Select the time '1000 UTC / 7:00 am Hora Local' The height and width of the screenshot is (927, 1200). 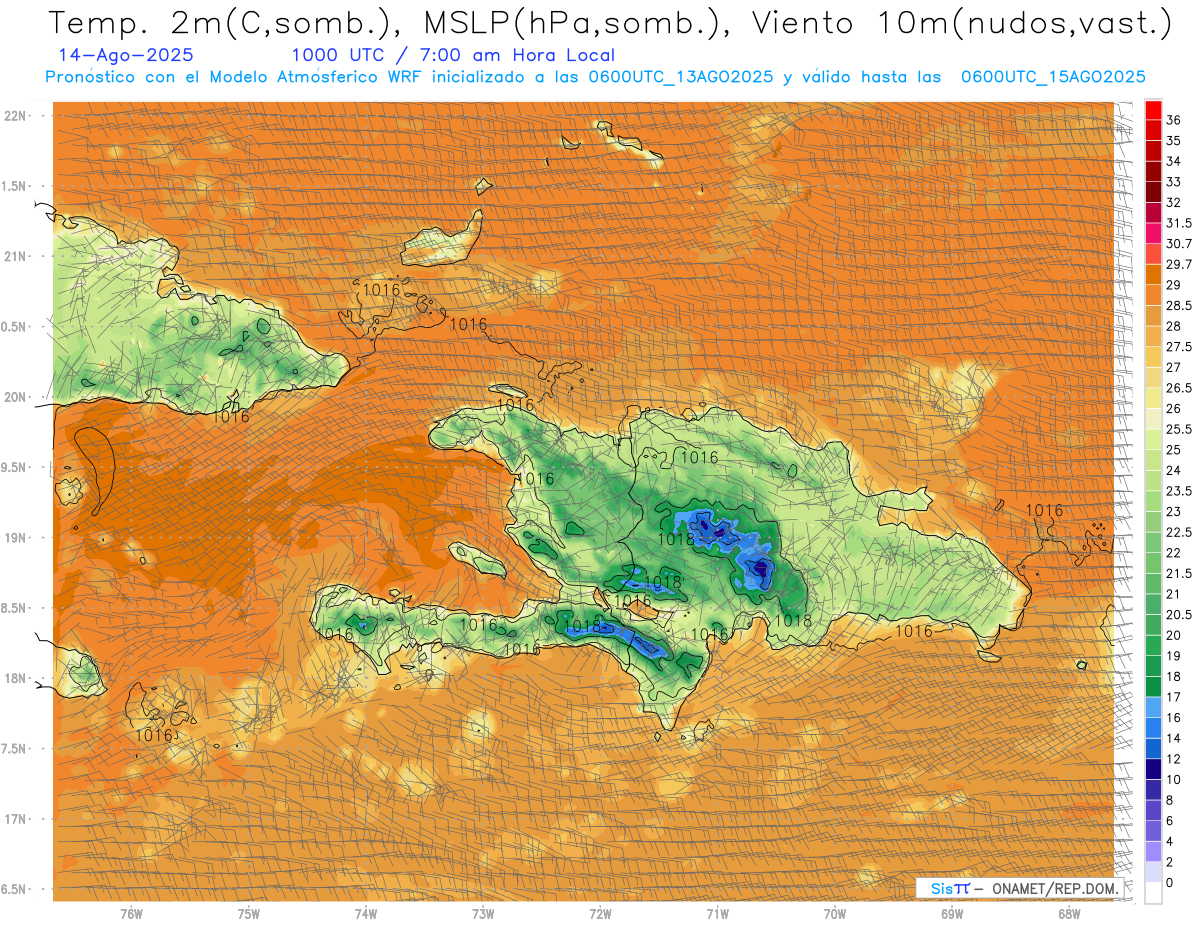pos(453,55)
